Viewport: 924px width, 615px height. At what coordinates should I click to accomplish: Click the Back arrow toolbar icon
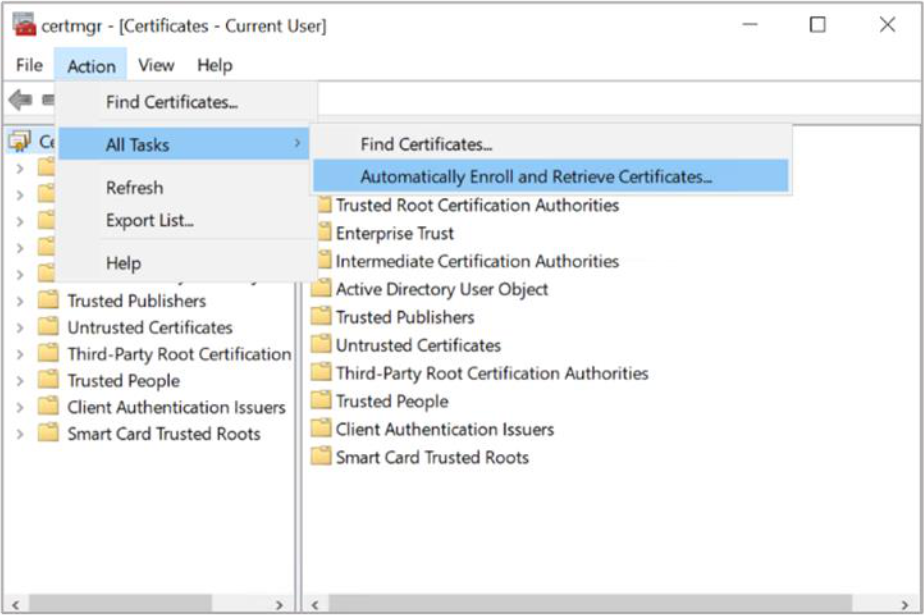click(20, 100)
